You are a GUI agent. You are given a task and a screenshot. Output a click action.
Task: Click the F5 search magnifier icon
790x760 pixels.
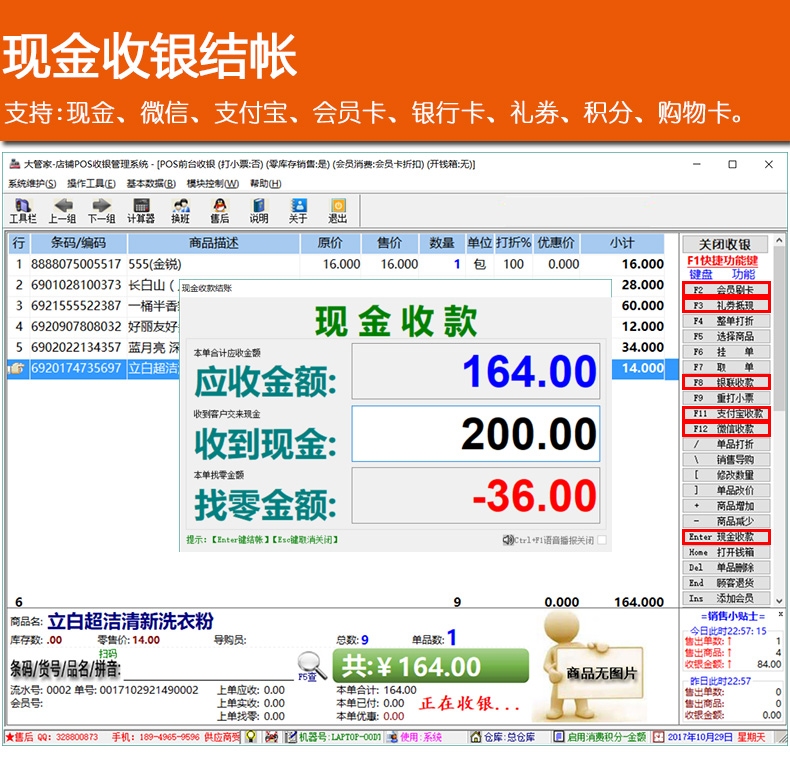[x=311, y=665]
